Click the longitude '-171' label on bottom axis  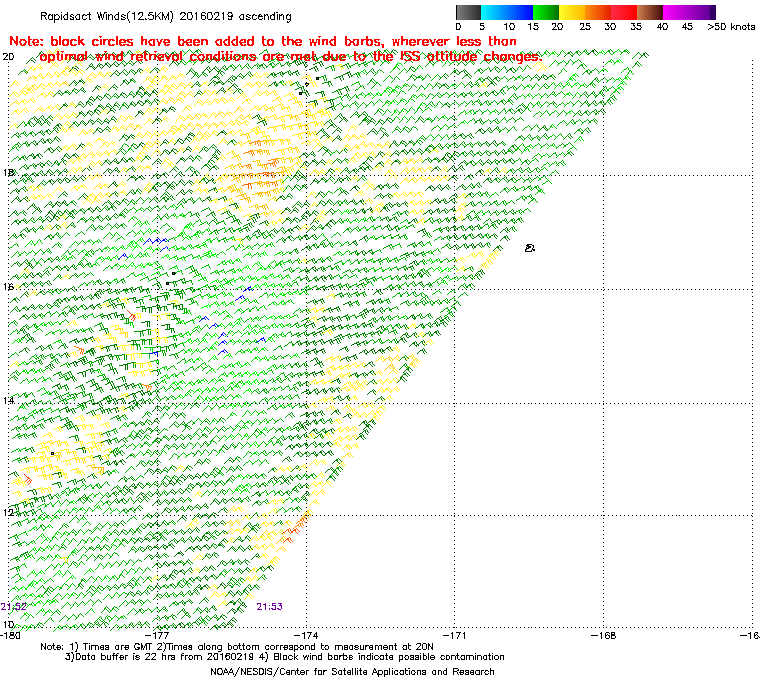(454, 635)
